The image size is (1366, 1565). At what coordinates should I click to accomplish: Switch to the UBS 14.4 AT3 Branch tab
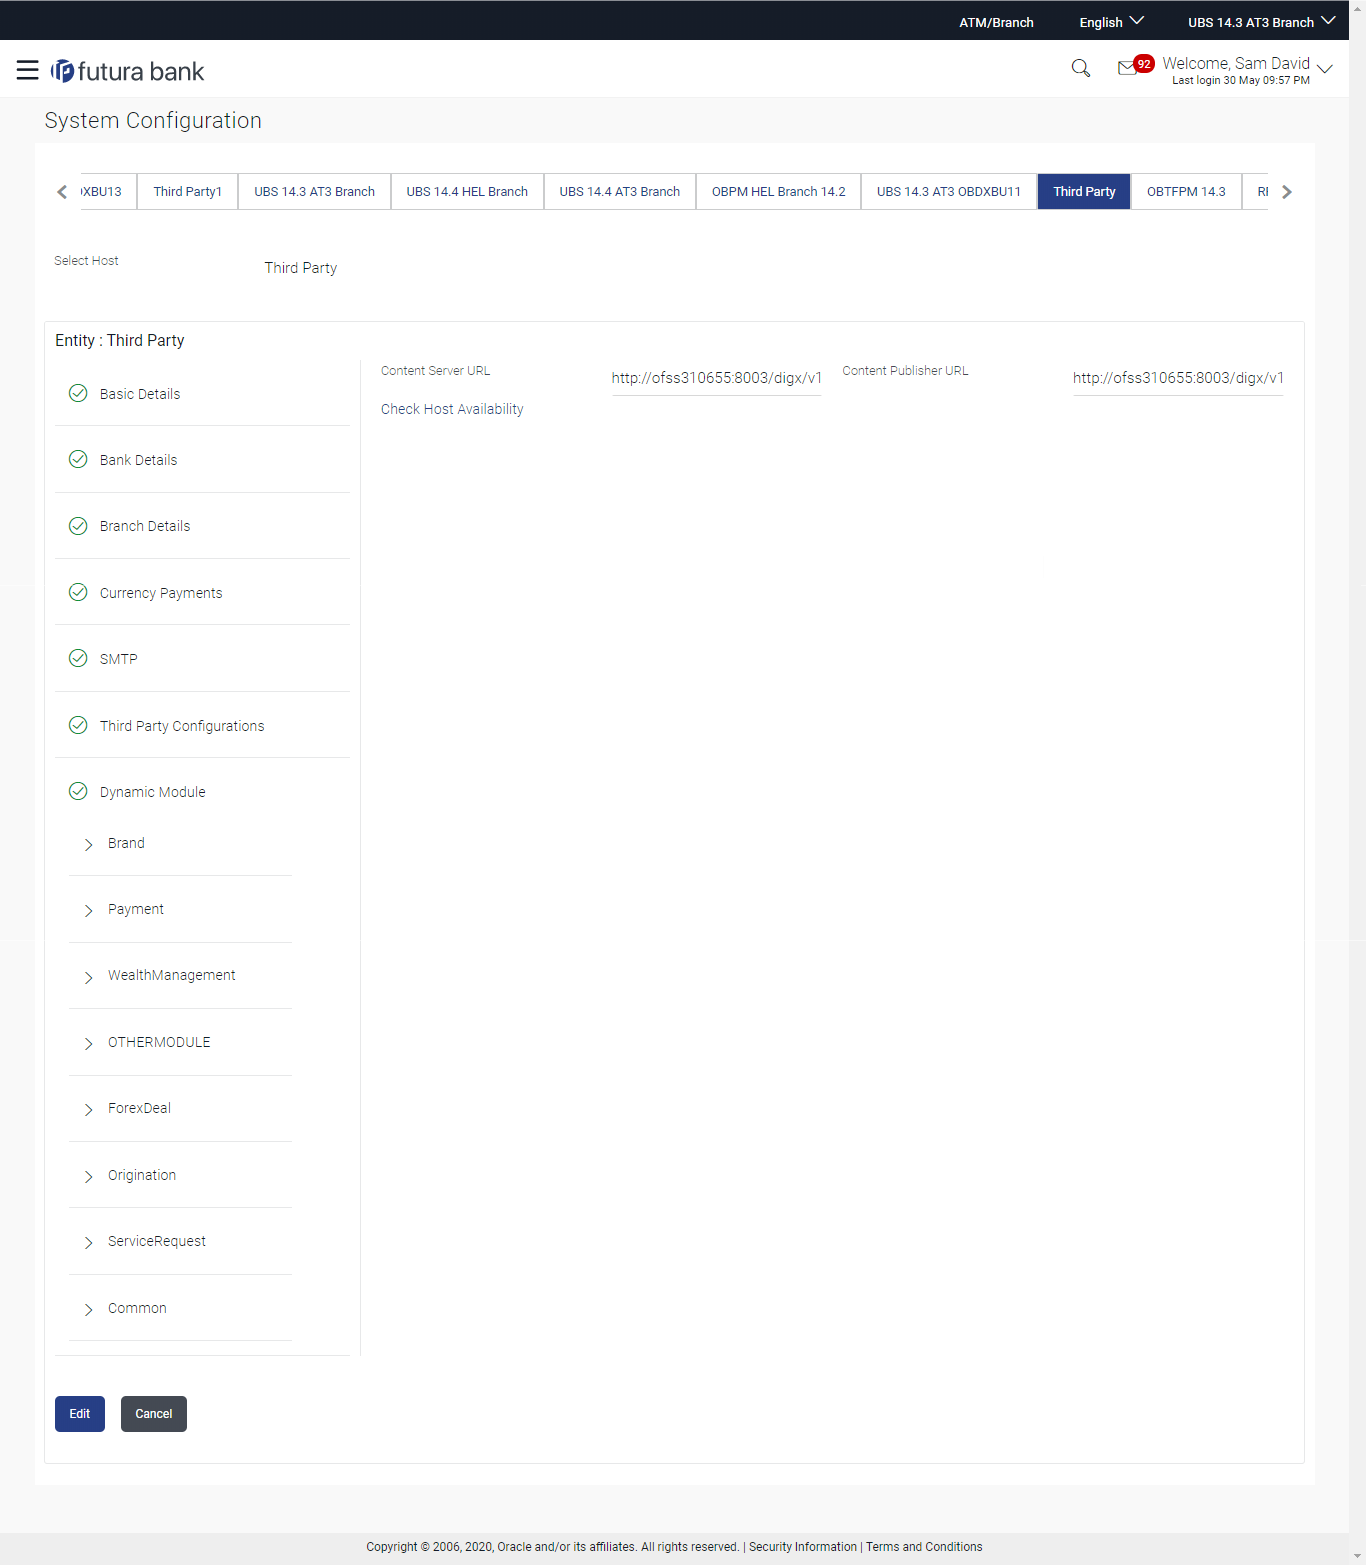pyautogui.click(x=620, y=191)
